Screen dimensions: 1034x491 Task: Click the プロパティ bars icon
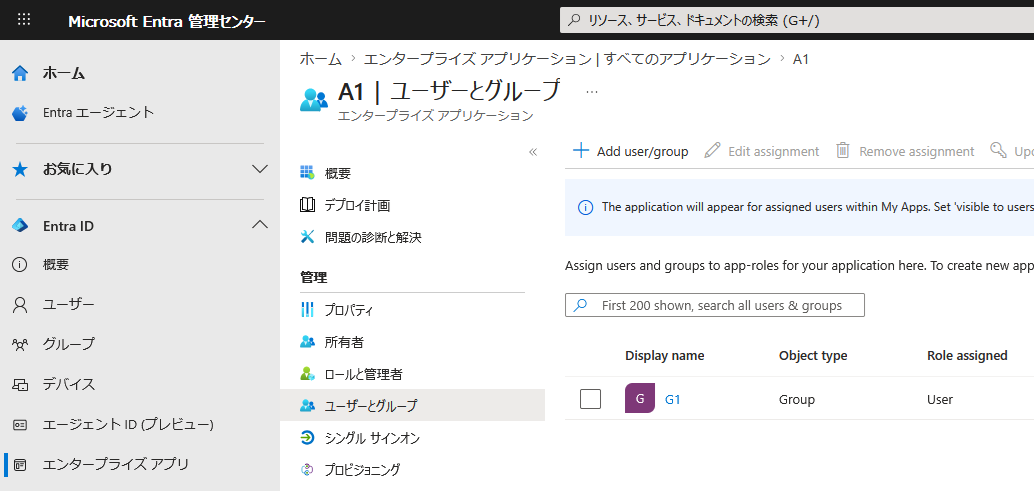pos(307,309)
